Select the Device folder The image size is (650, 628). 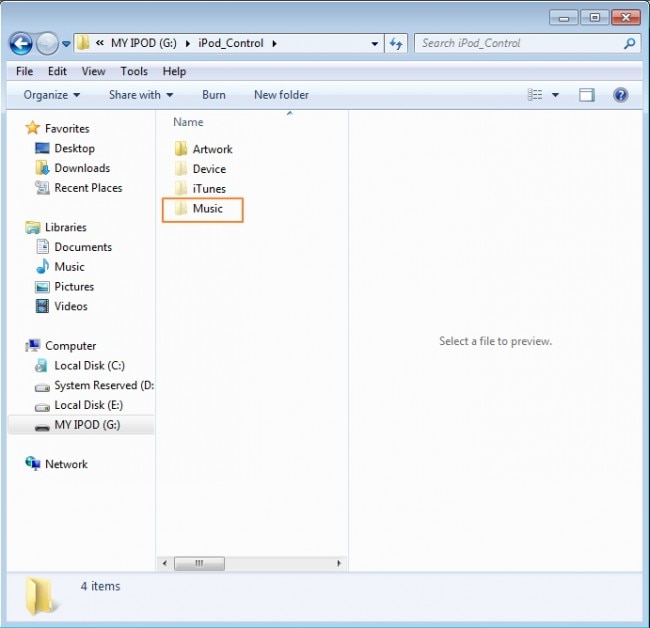tap(200, 169)
